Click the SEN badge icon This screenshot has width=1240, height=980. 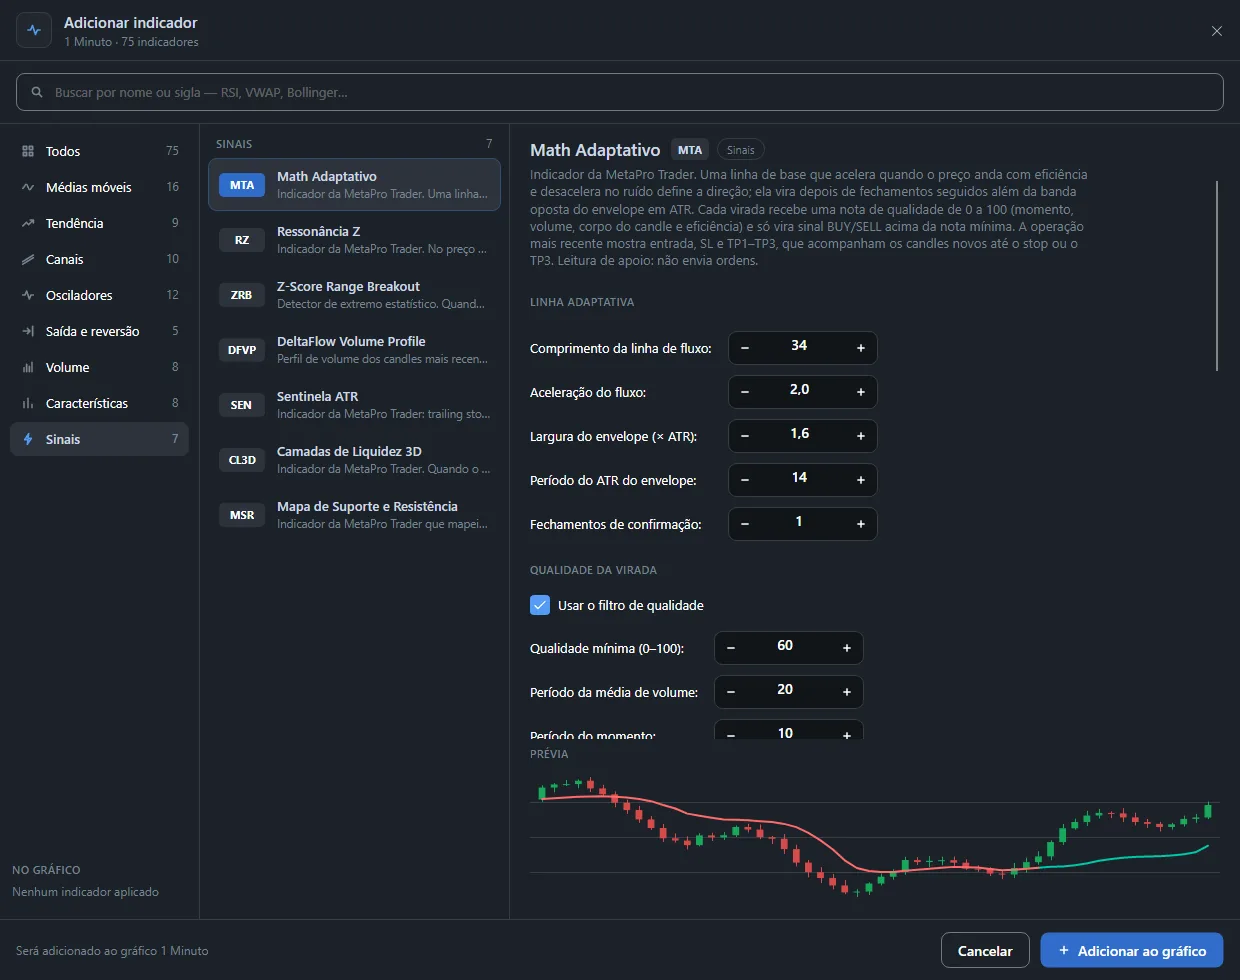pyautogui.click(x=242, y=405)
